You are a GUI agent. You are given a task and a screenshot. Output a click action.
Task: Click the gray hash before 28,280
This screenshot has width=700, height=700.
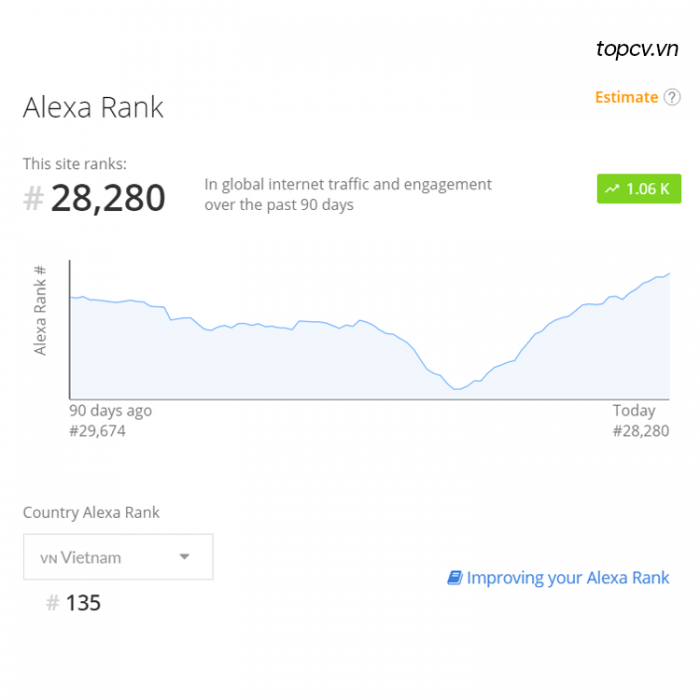33,198
